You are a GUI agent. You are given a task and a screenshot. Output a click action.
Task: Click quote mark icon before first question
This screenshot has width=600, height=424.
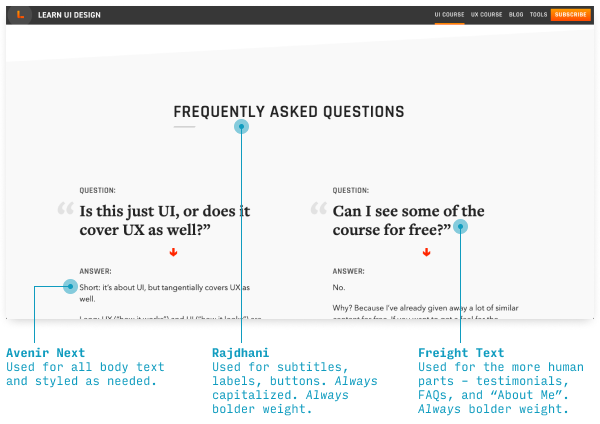(x=65, y=208)
